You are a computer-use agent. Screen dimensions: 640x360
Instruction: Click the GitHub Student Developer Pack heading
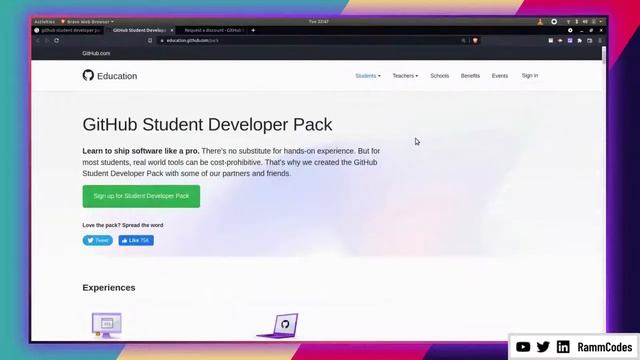[207, 124]
